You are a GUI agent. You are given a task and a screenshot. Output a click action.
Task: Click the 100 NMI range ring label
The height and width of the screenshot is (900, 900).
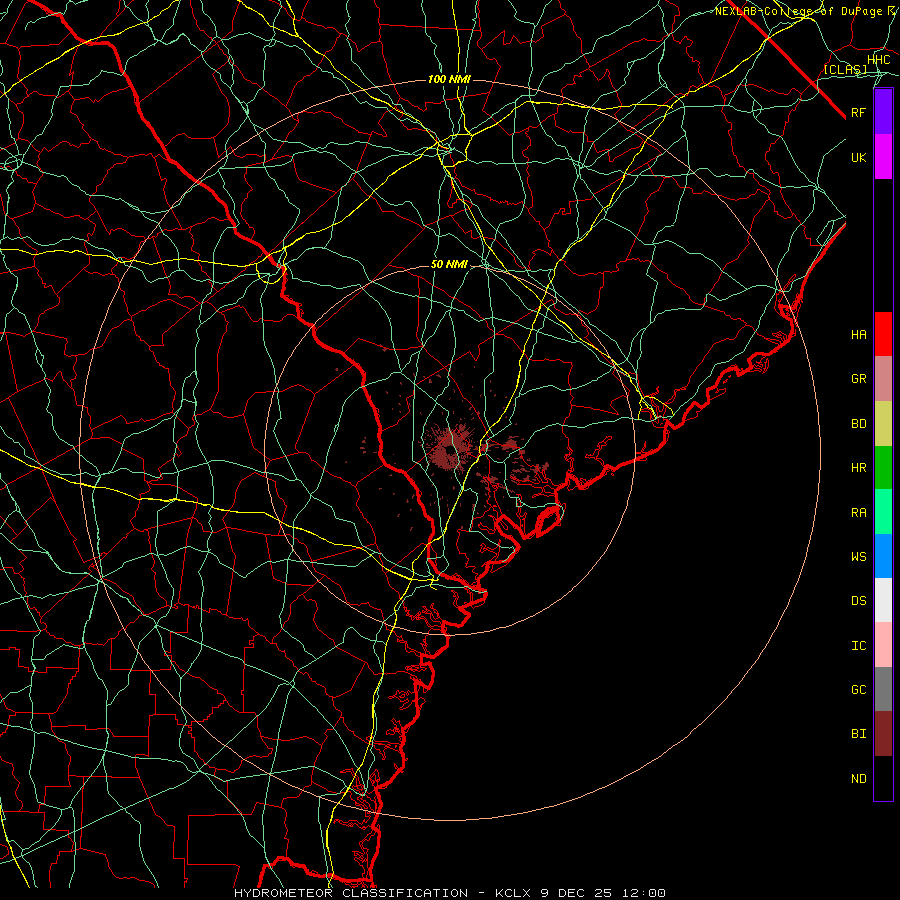[x=449, y=79]
